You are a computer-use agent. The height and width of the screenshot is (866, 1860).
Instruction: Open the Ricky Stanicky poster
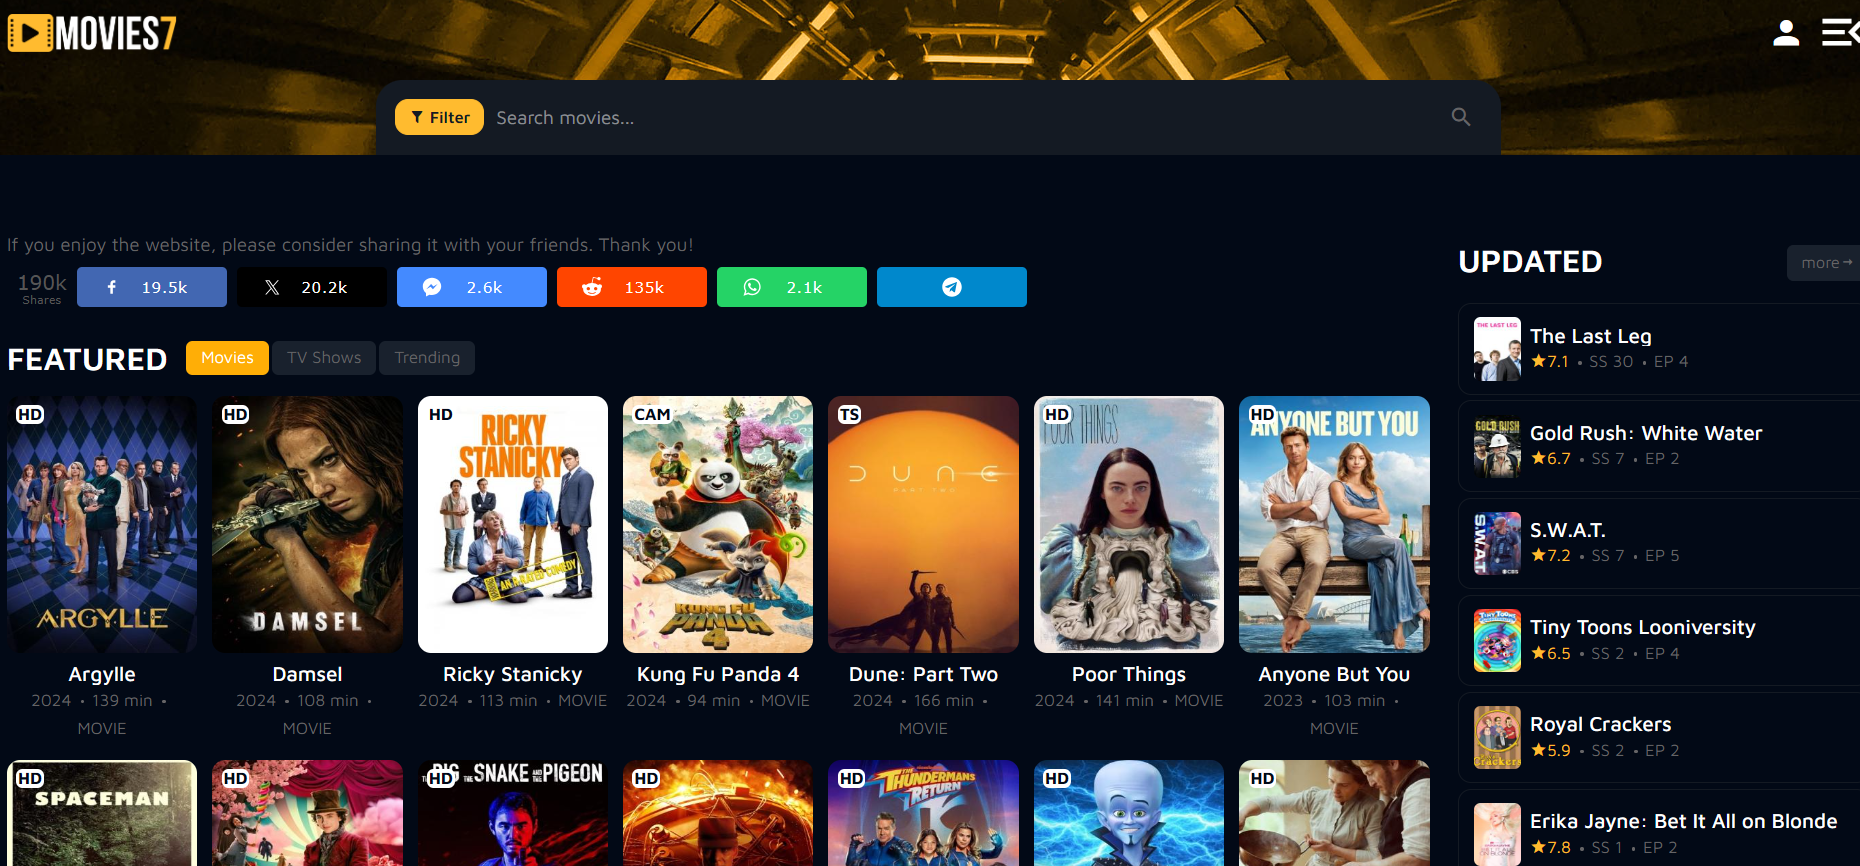pos(513,524)
